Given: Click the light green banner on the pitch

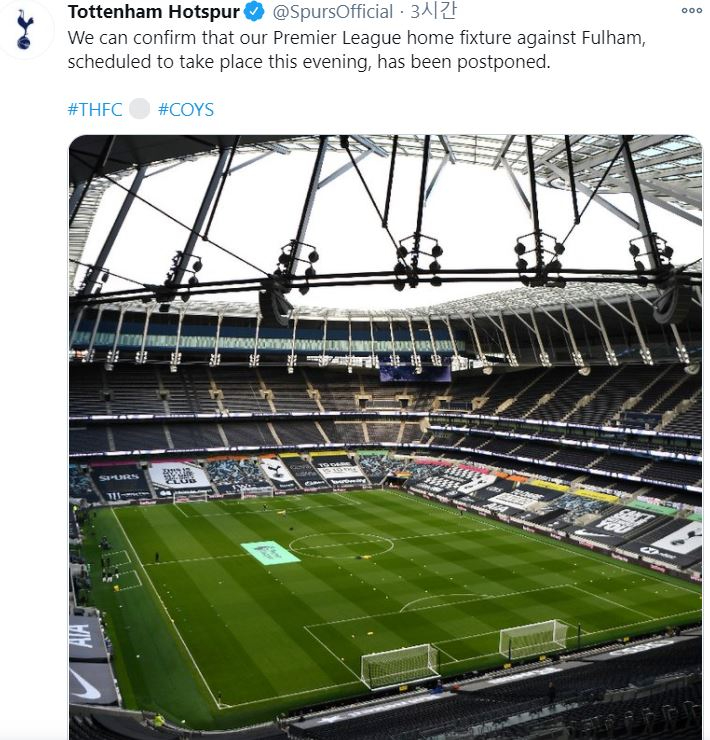Looking at the screenshot, I should pos(270,553).
